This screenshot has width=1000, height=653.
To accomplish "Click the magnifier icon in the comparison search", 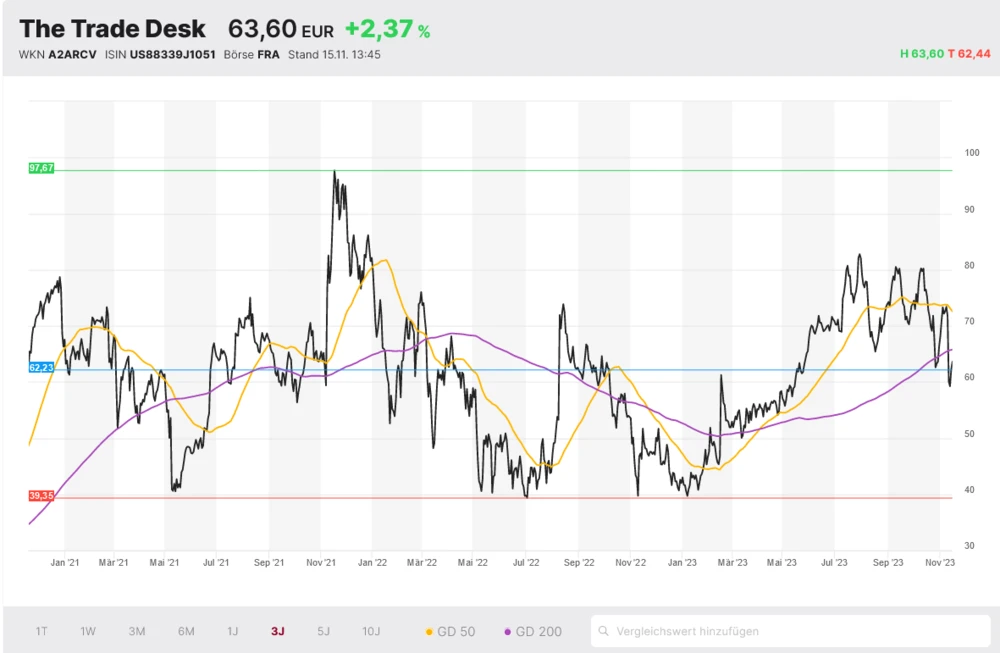I will coord(604,631).
